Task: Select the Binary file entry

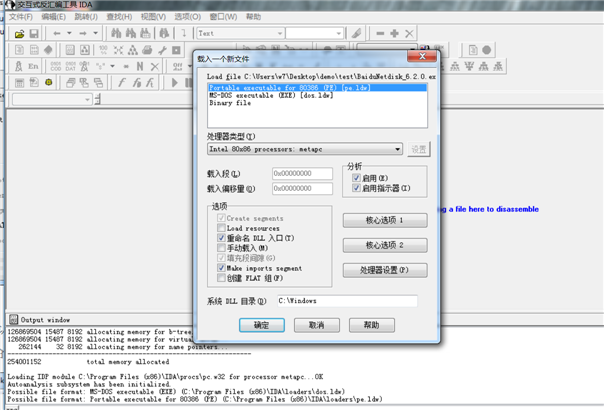Action: [317, 103]
